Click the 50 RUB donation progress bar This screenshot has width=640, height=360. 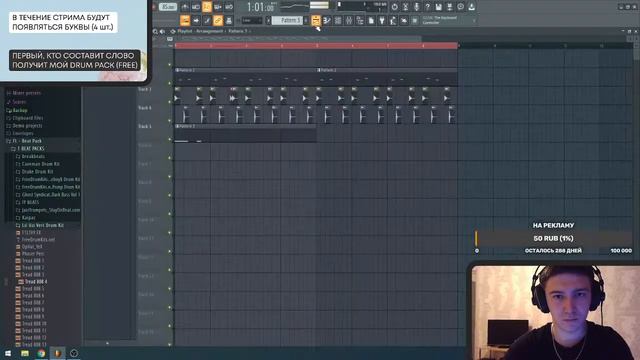pyautogui.click(x=553, y=238)
